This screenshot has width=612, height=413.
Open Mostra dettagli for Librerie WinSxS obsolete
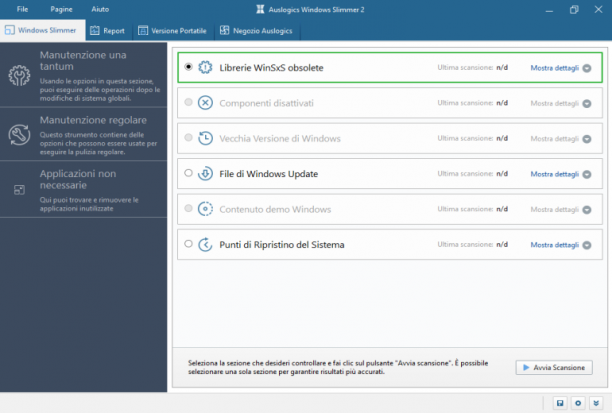point(554,68)
